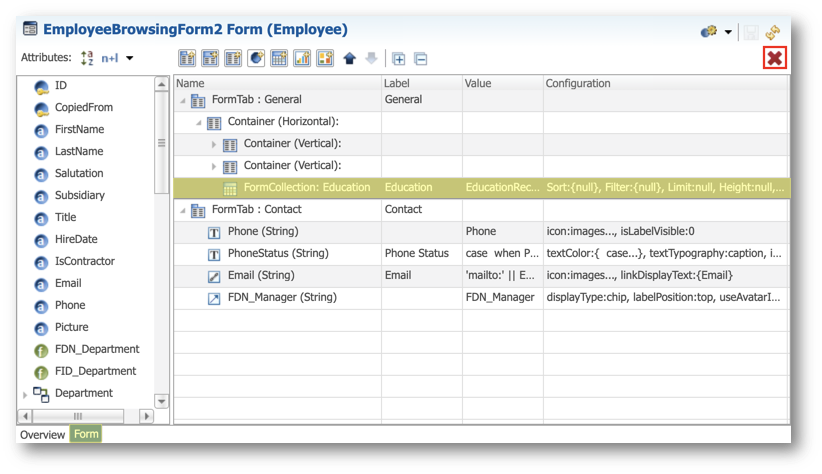Screen dimensions: 822x474
Task: Select the Form tab at bottom
Action: [x=86, y=434]
